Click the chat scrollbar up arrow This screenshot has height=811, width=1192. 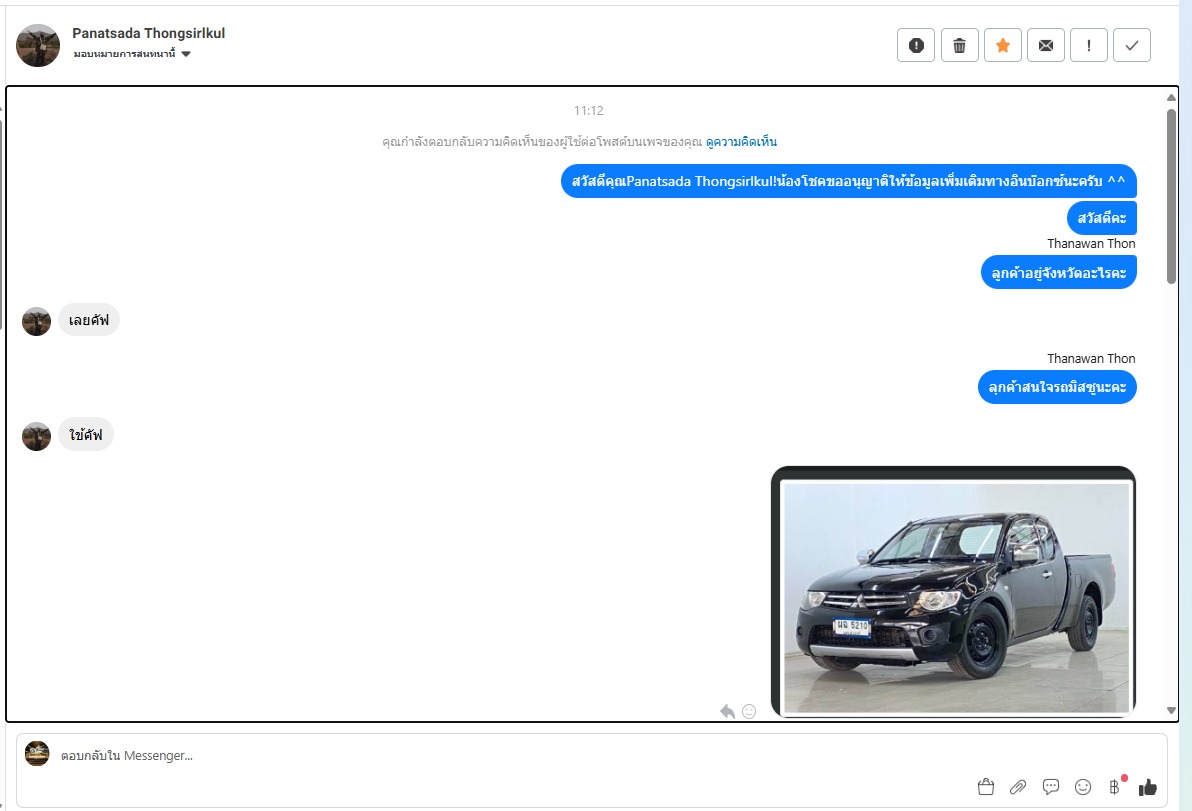click(1171, 97)
